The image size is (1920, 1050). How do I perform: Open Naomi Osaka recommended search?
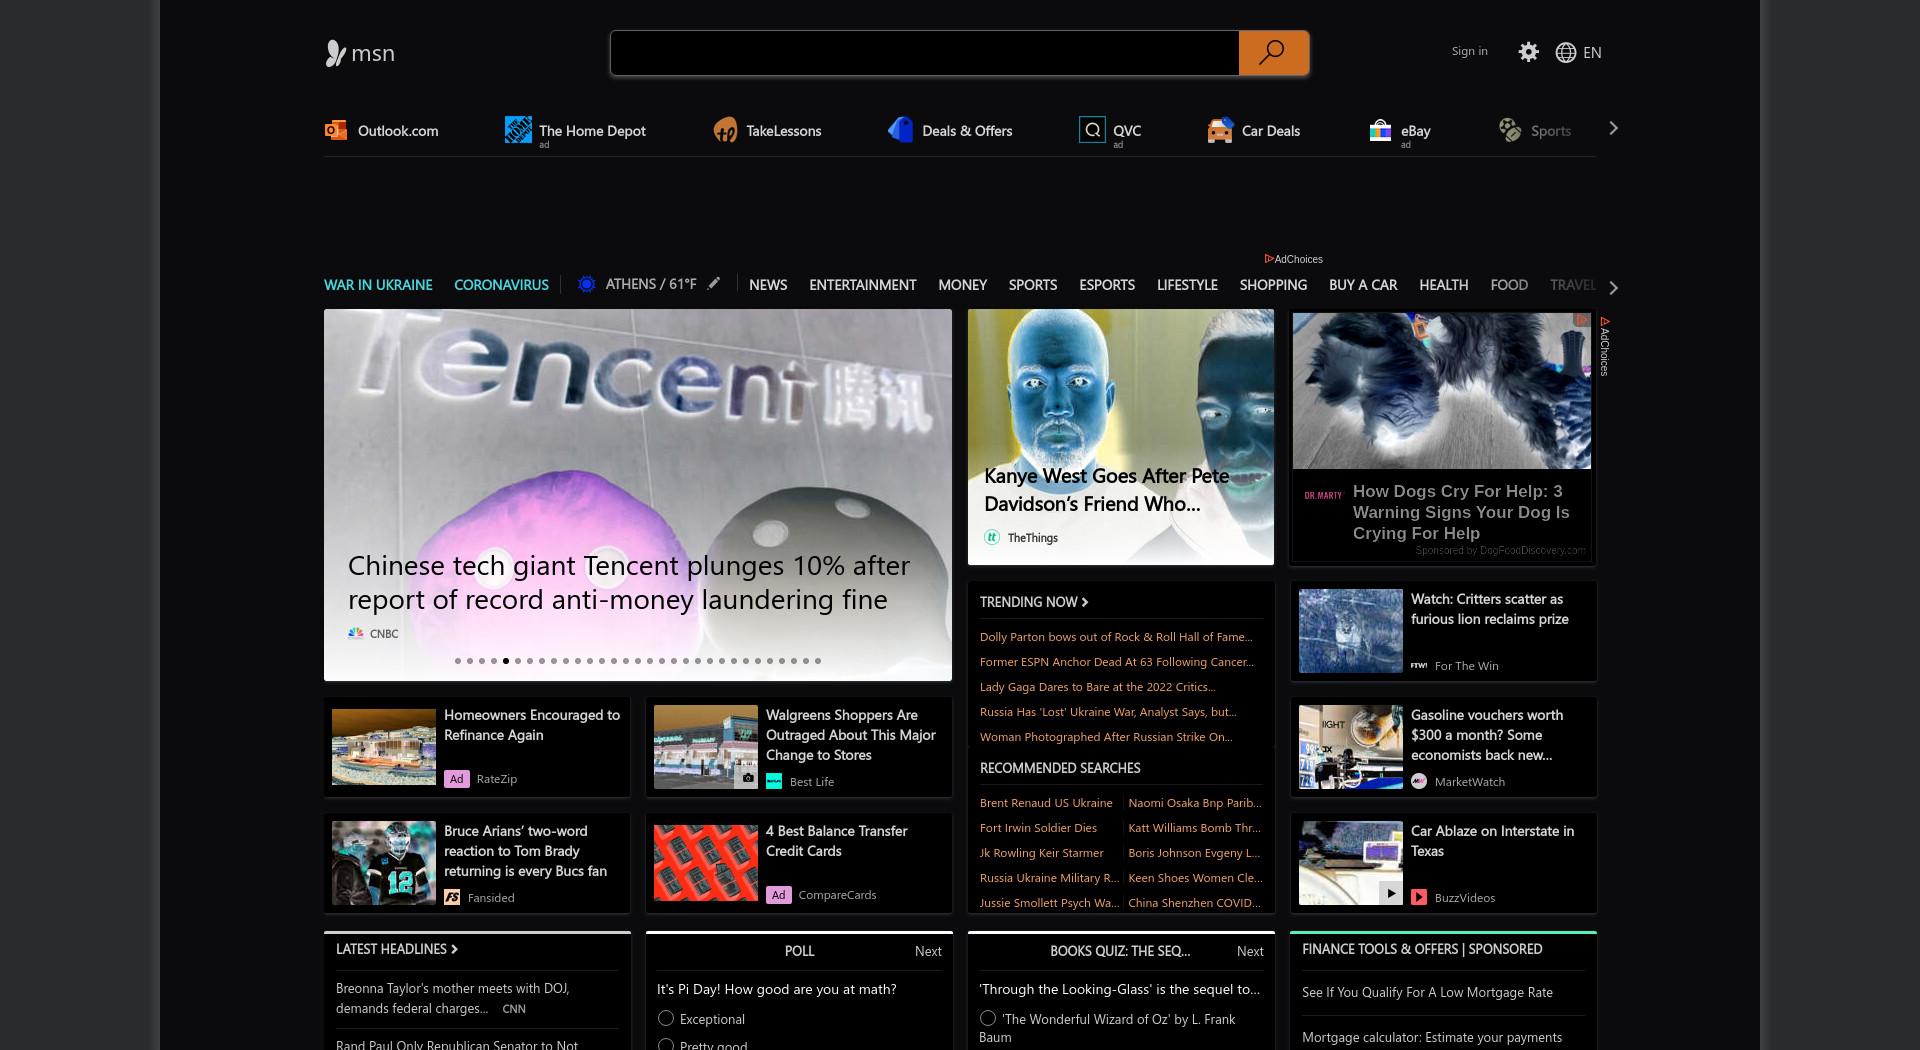point(1195,803)
